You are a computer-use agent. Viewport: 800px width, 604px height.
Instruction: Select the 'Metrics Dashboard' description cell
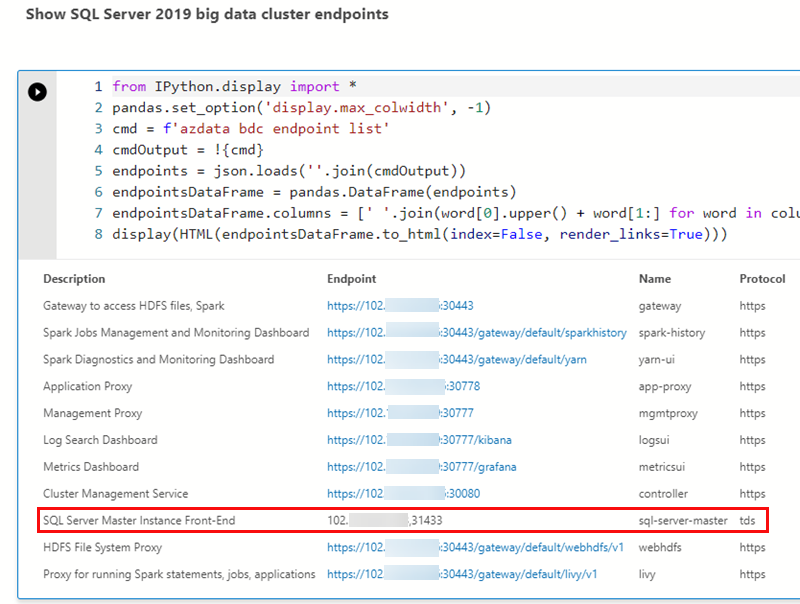point(91,467)
